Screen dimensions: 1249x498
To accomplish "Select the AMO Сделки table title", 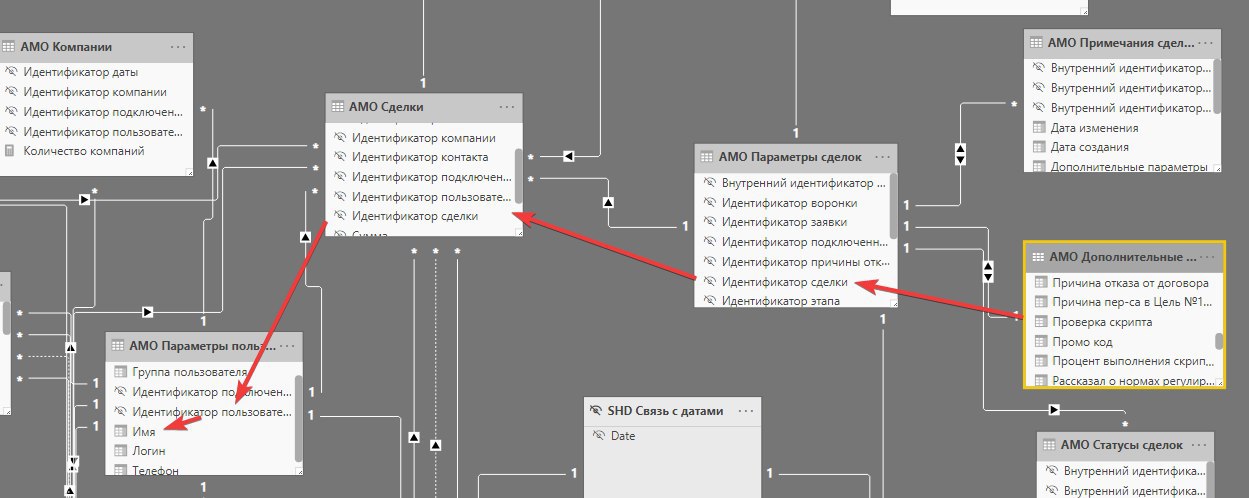I will pyautogui.click(x=386, y=107).
